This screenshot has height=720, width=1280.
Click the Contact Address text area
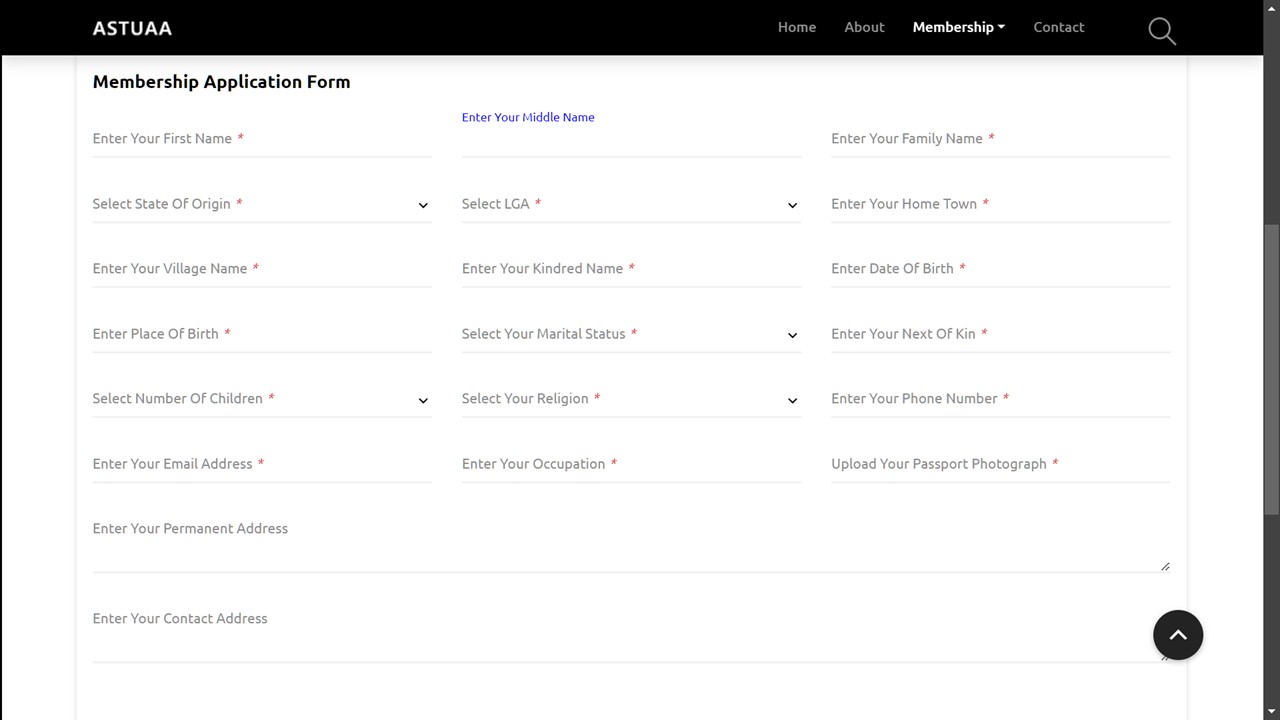tap(631, 632)
